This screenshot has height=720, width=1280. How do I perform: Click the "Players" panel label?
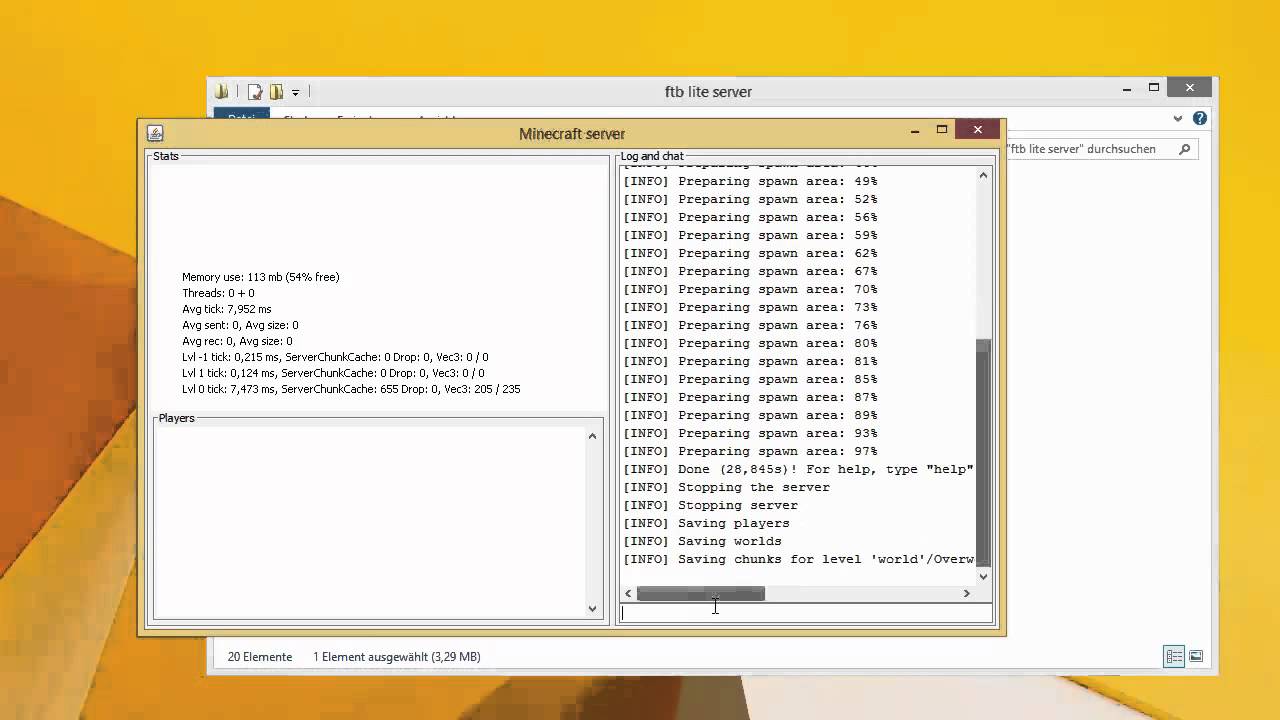(176, 418)
